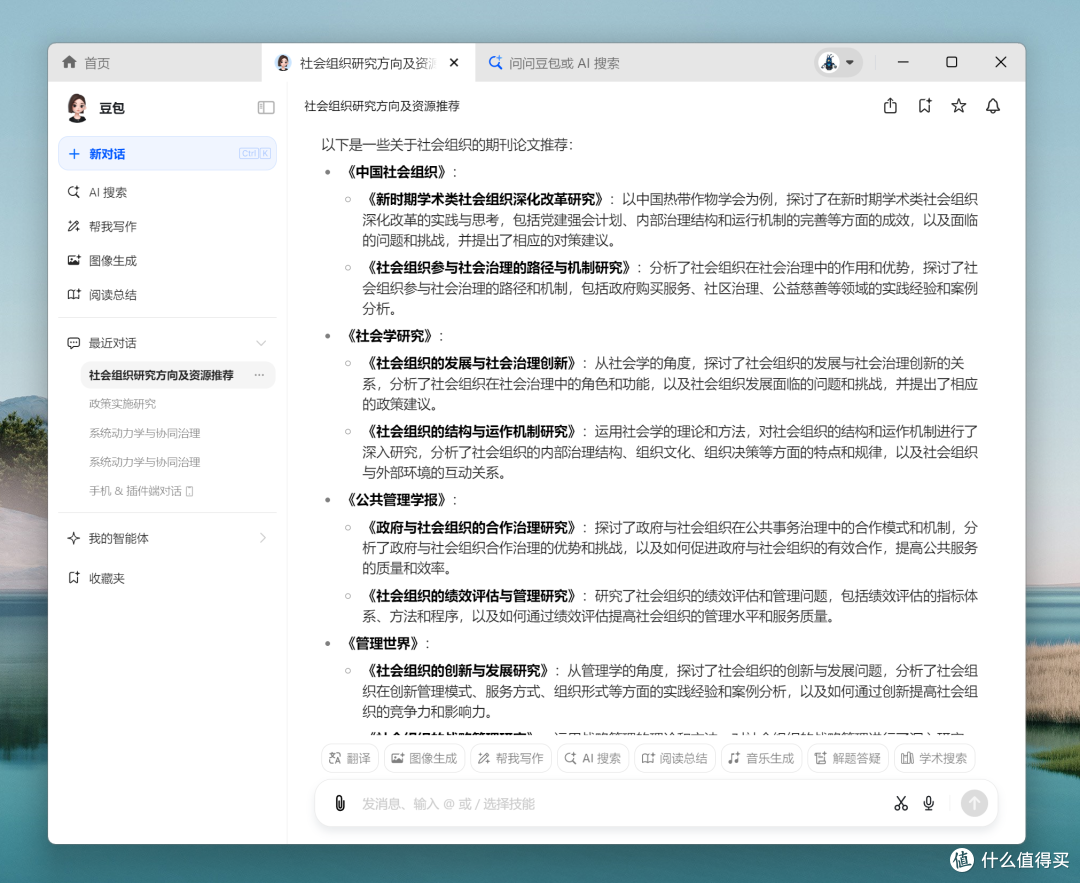Click the 《新时期学术类社会组织深化改革研究》 paper title
The width and height of the screenshot is (1080, 883).
pos(486,200)
